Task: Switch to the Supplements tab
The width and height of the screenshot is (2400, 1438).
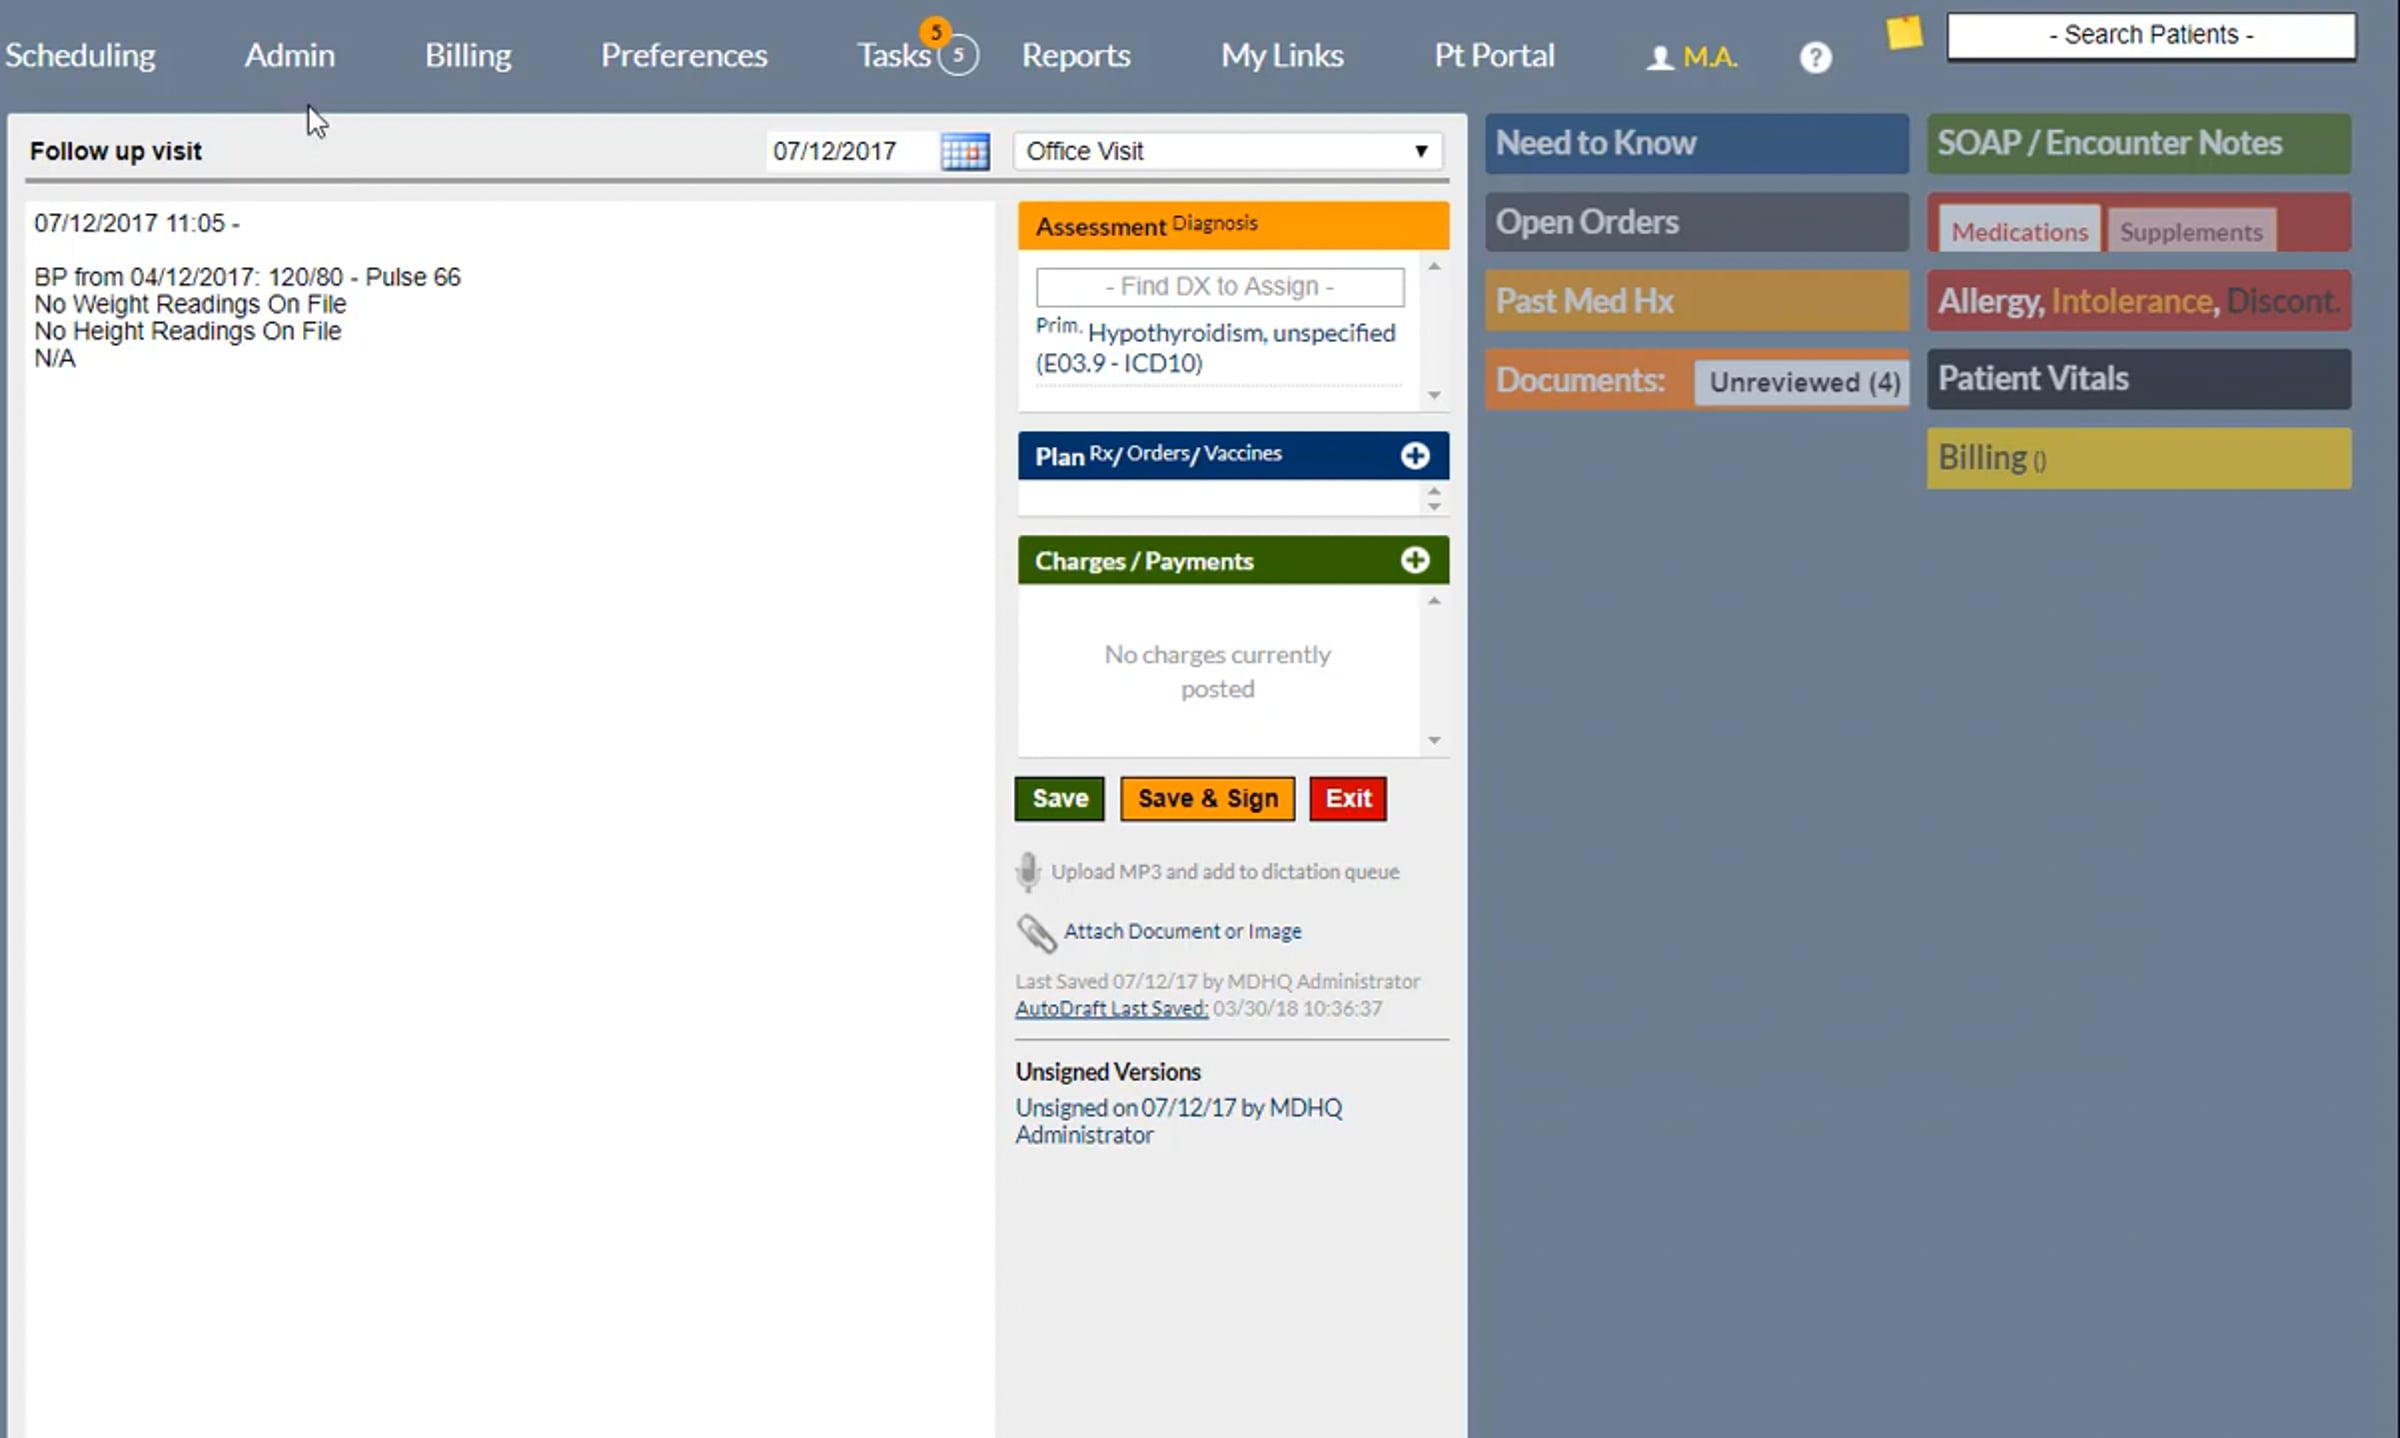Action: coord(2191,231)
